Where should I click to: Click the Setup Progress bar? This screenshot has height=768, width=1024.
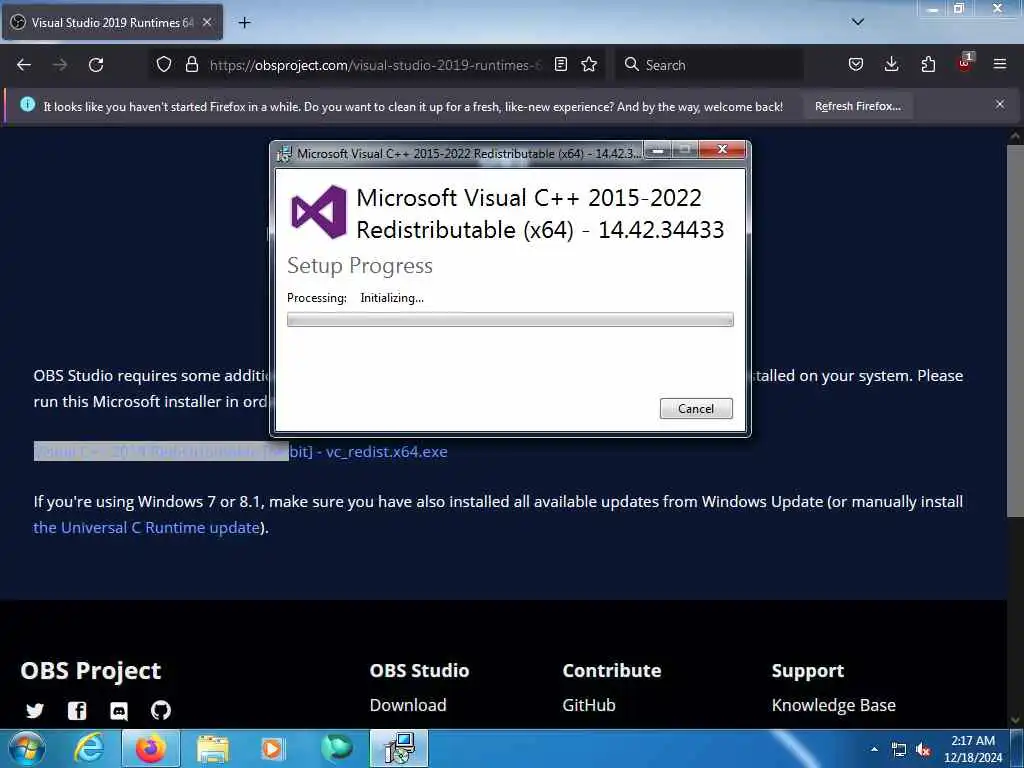(x=510, y=319)
